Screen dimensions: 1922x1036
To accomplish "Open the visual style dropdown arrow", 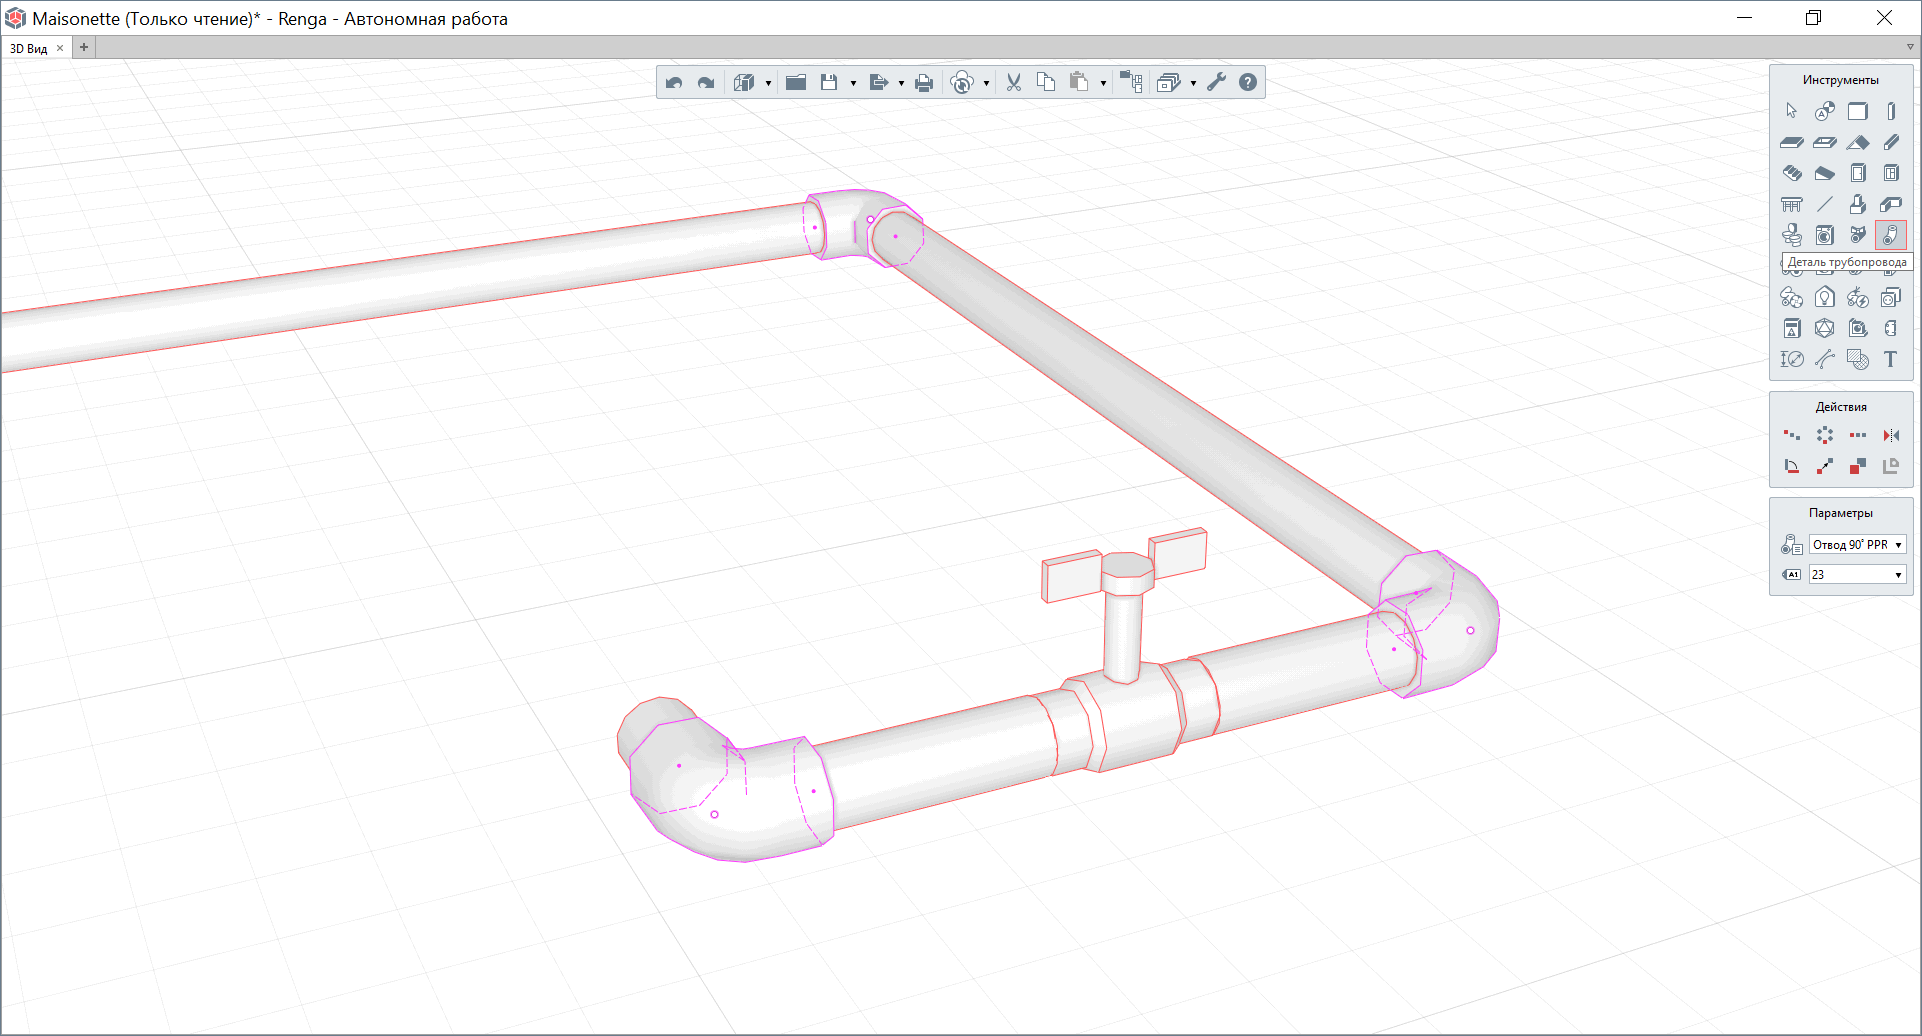I will tap(768, 83).
